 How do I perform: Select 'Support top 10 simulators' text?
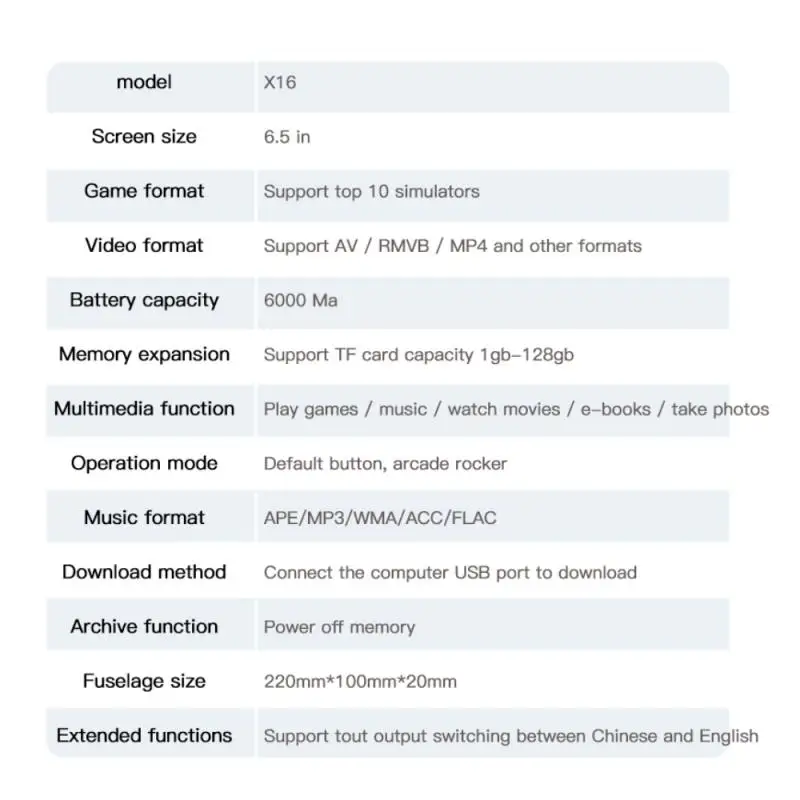coord(371,192)
